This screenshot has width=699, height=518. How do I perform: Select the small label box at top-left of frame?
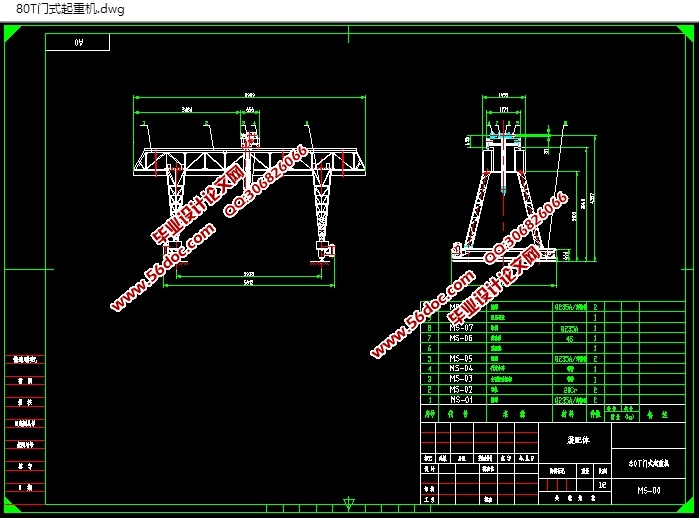click(x=78, y=42)
